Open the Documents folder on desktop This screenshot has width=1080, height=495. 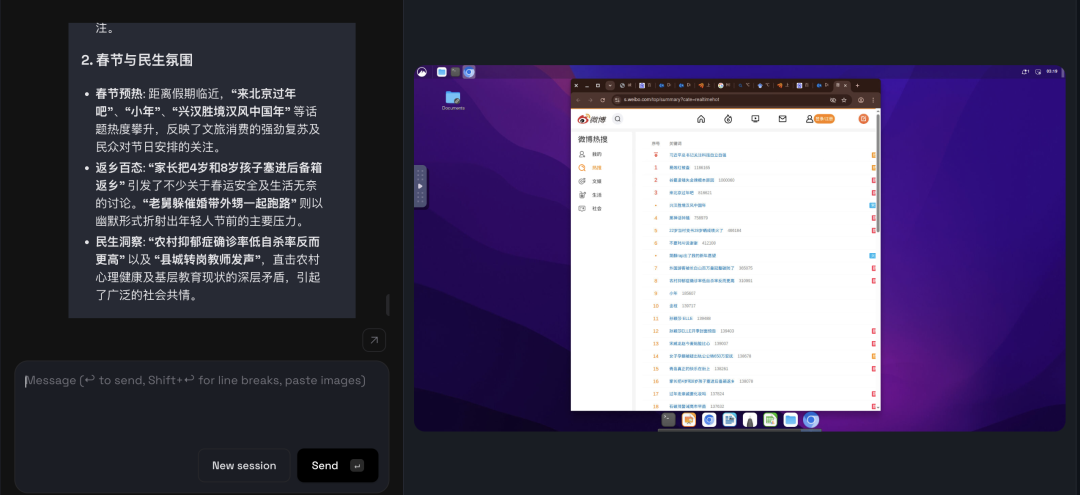[453, 101]
